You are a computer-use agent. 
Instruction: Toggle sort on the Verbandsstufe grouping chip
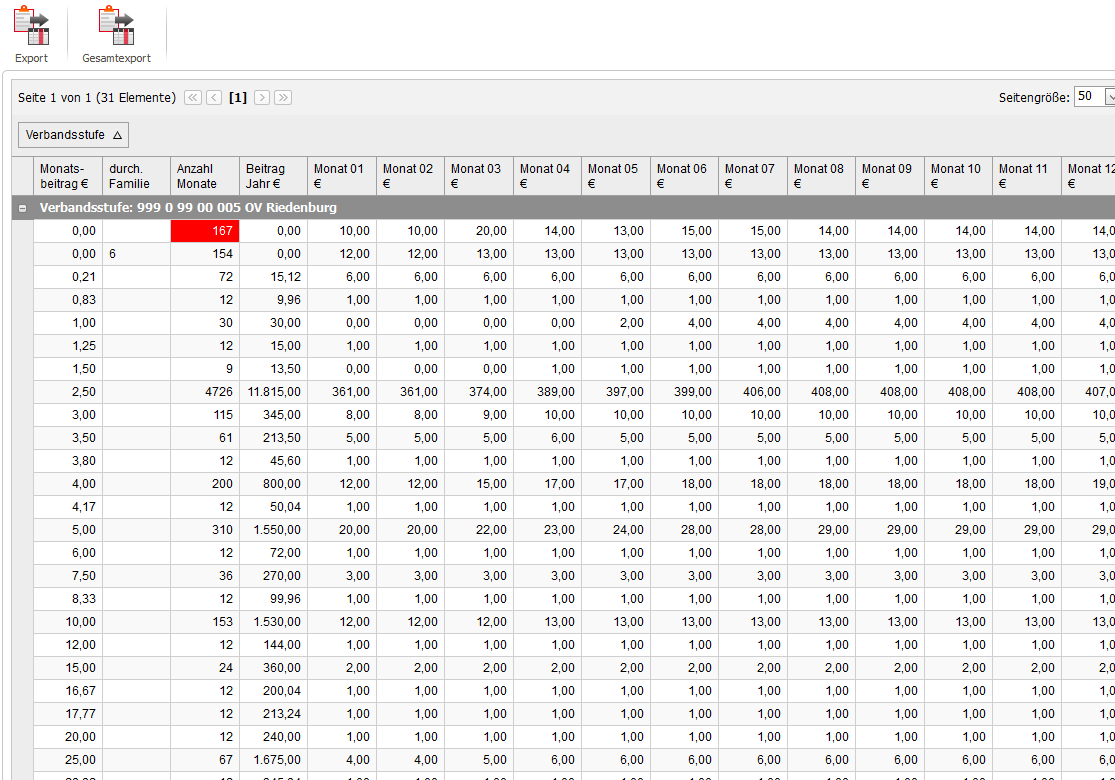coord(73,135)
